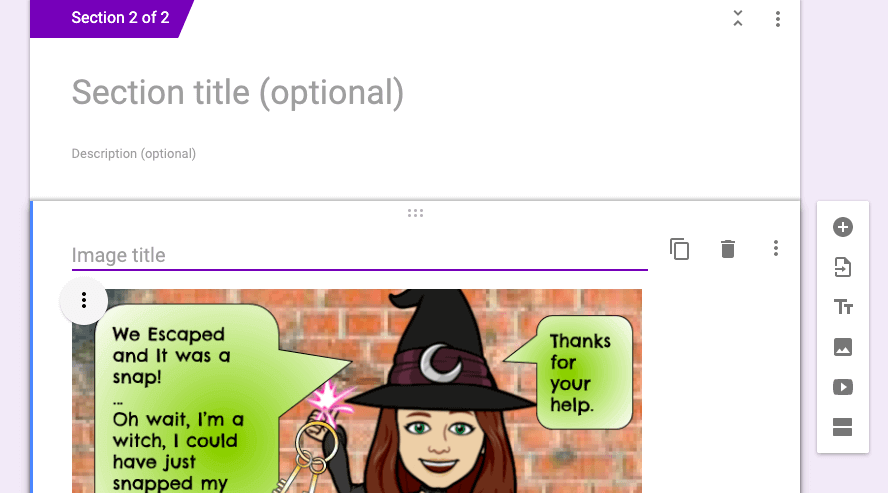Click the Image title field
The height and width of the screenshot is (493, 888).
pos(360,255)
